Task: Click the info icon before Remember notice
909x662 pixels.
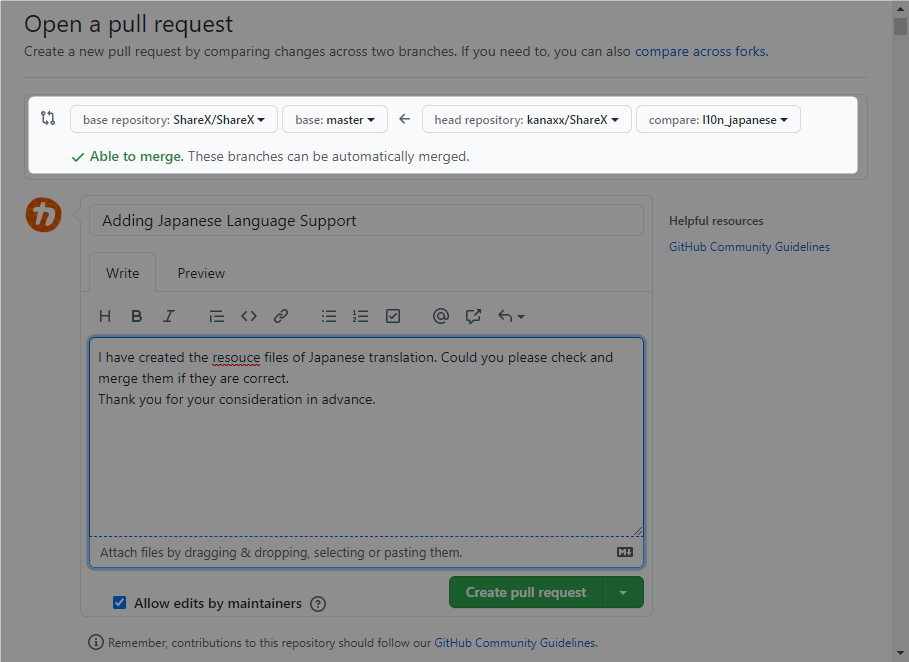Action: pyautogui.click(x=96, y=642)
